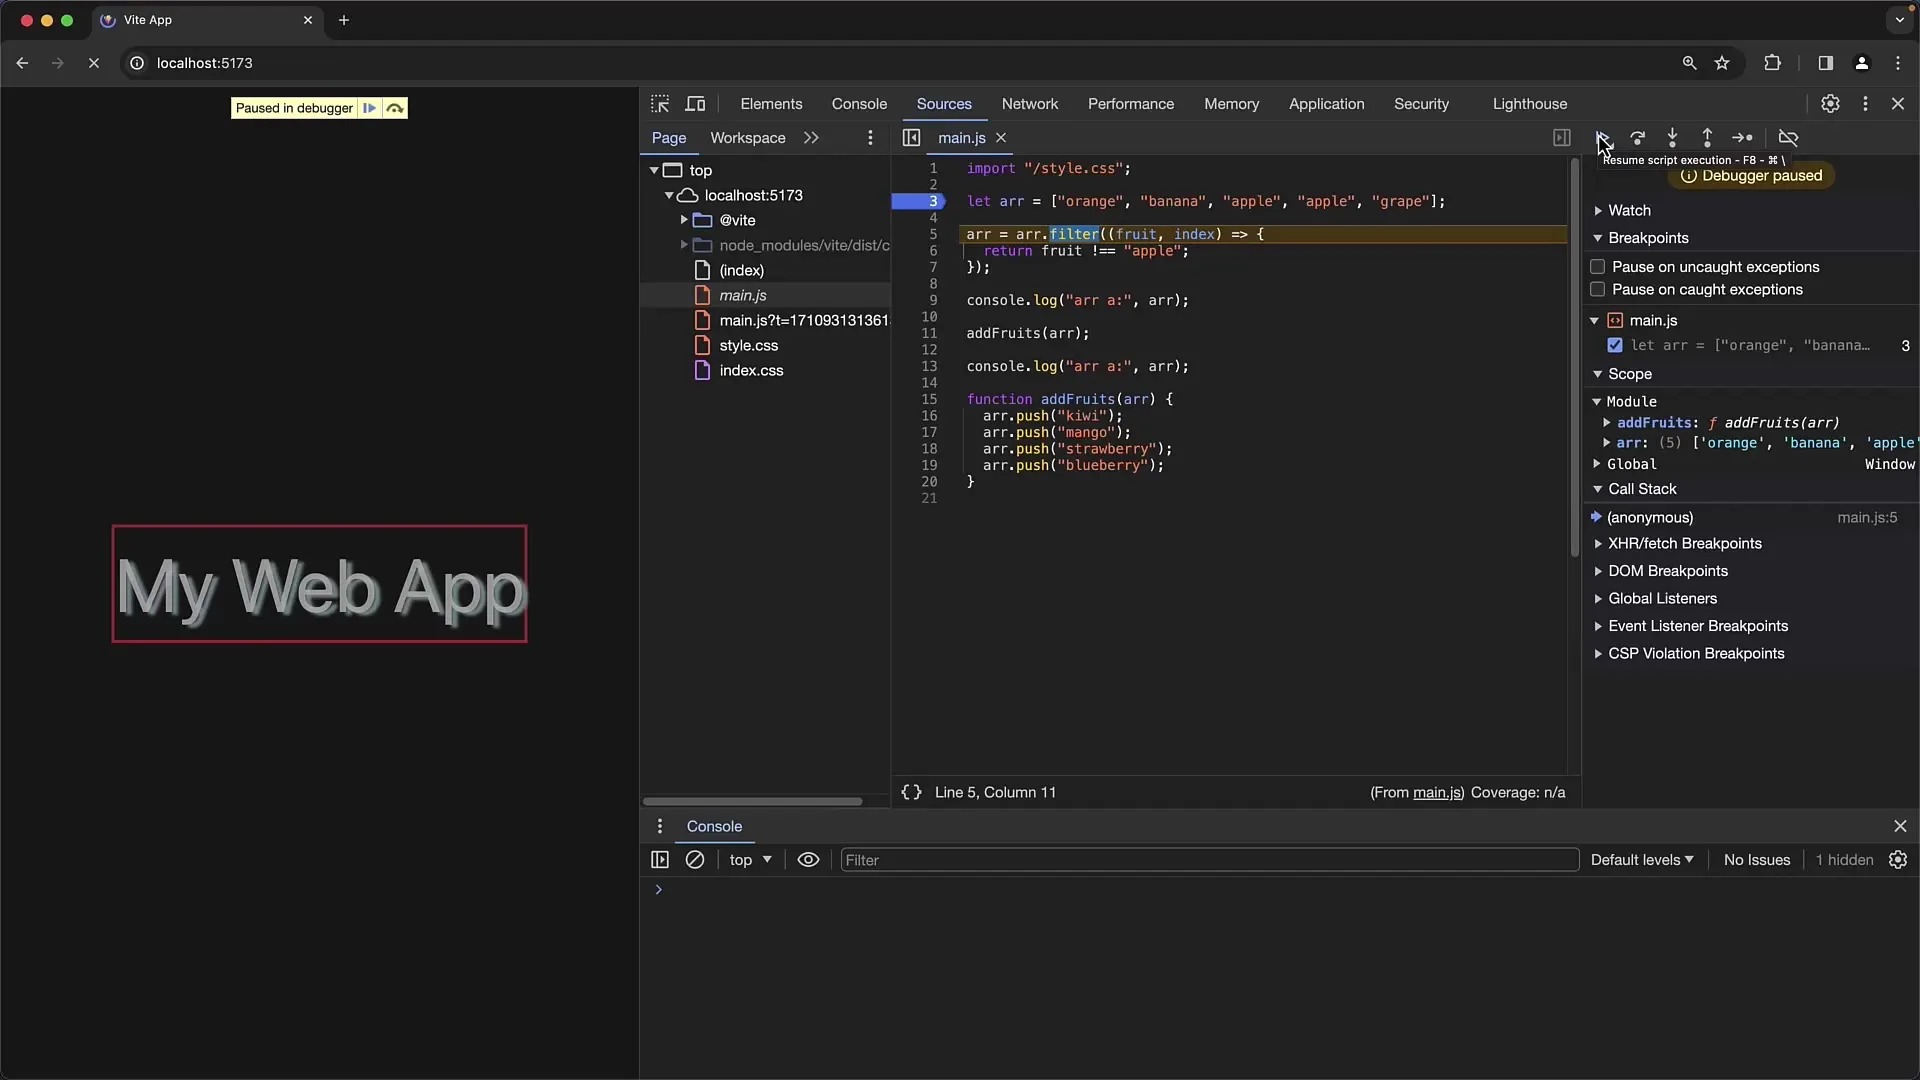Image resolution: width=1920 pixels, height=1080 pixels.
Task: Toggle the device toolbar icon
Action: tap(695, 104)
